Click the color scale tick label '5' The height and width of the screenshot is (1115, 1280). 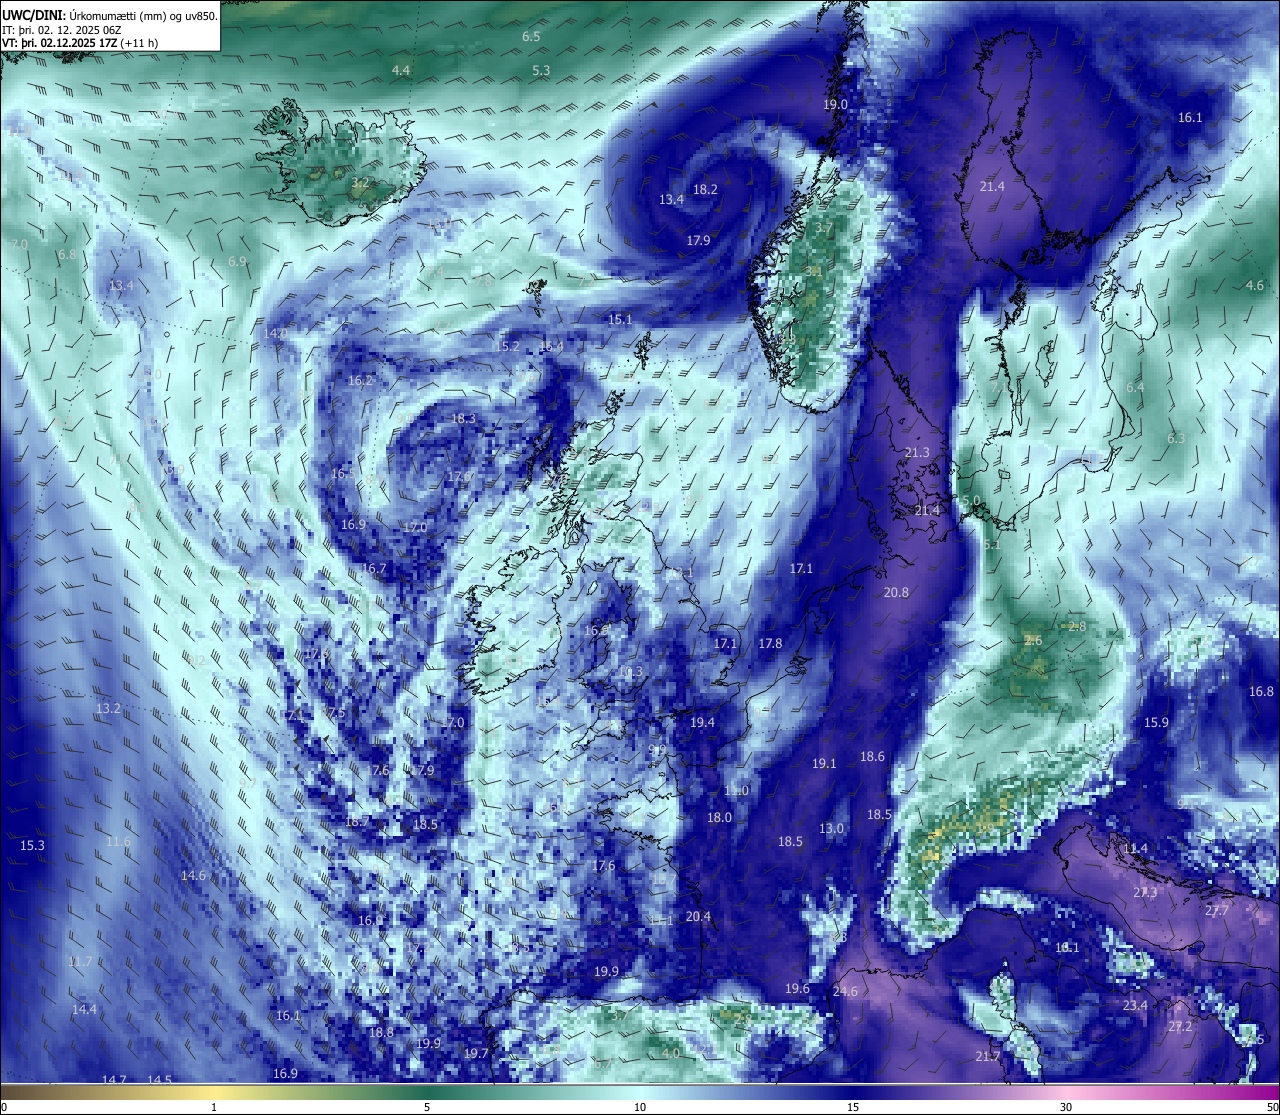[427, 1107]
